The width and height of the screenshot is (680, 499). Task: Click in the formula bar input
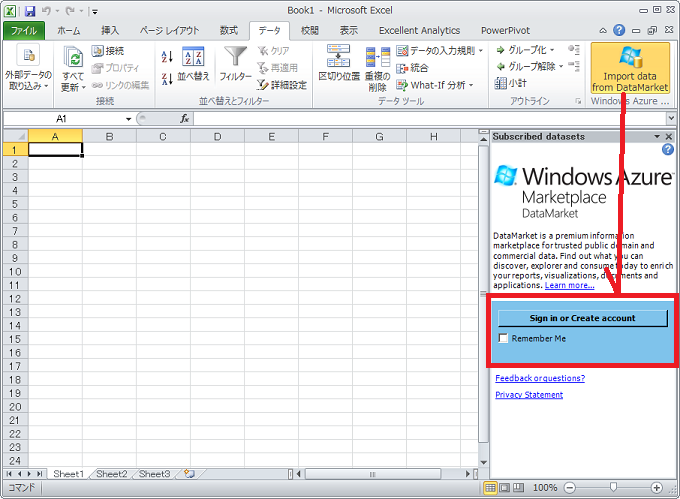point(429,118)
